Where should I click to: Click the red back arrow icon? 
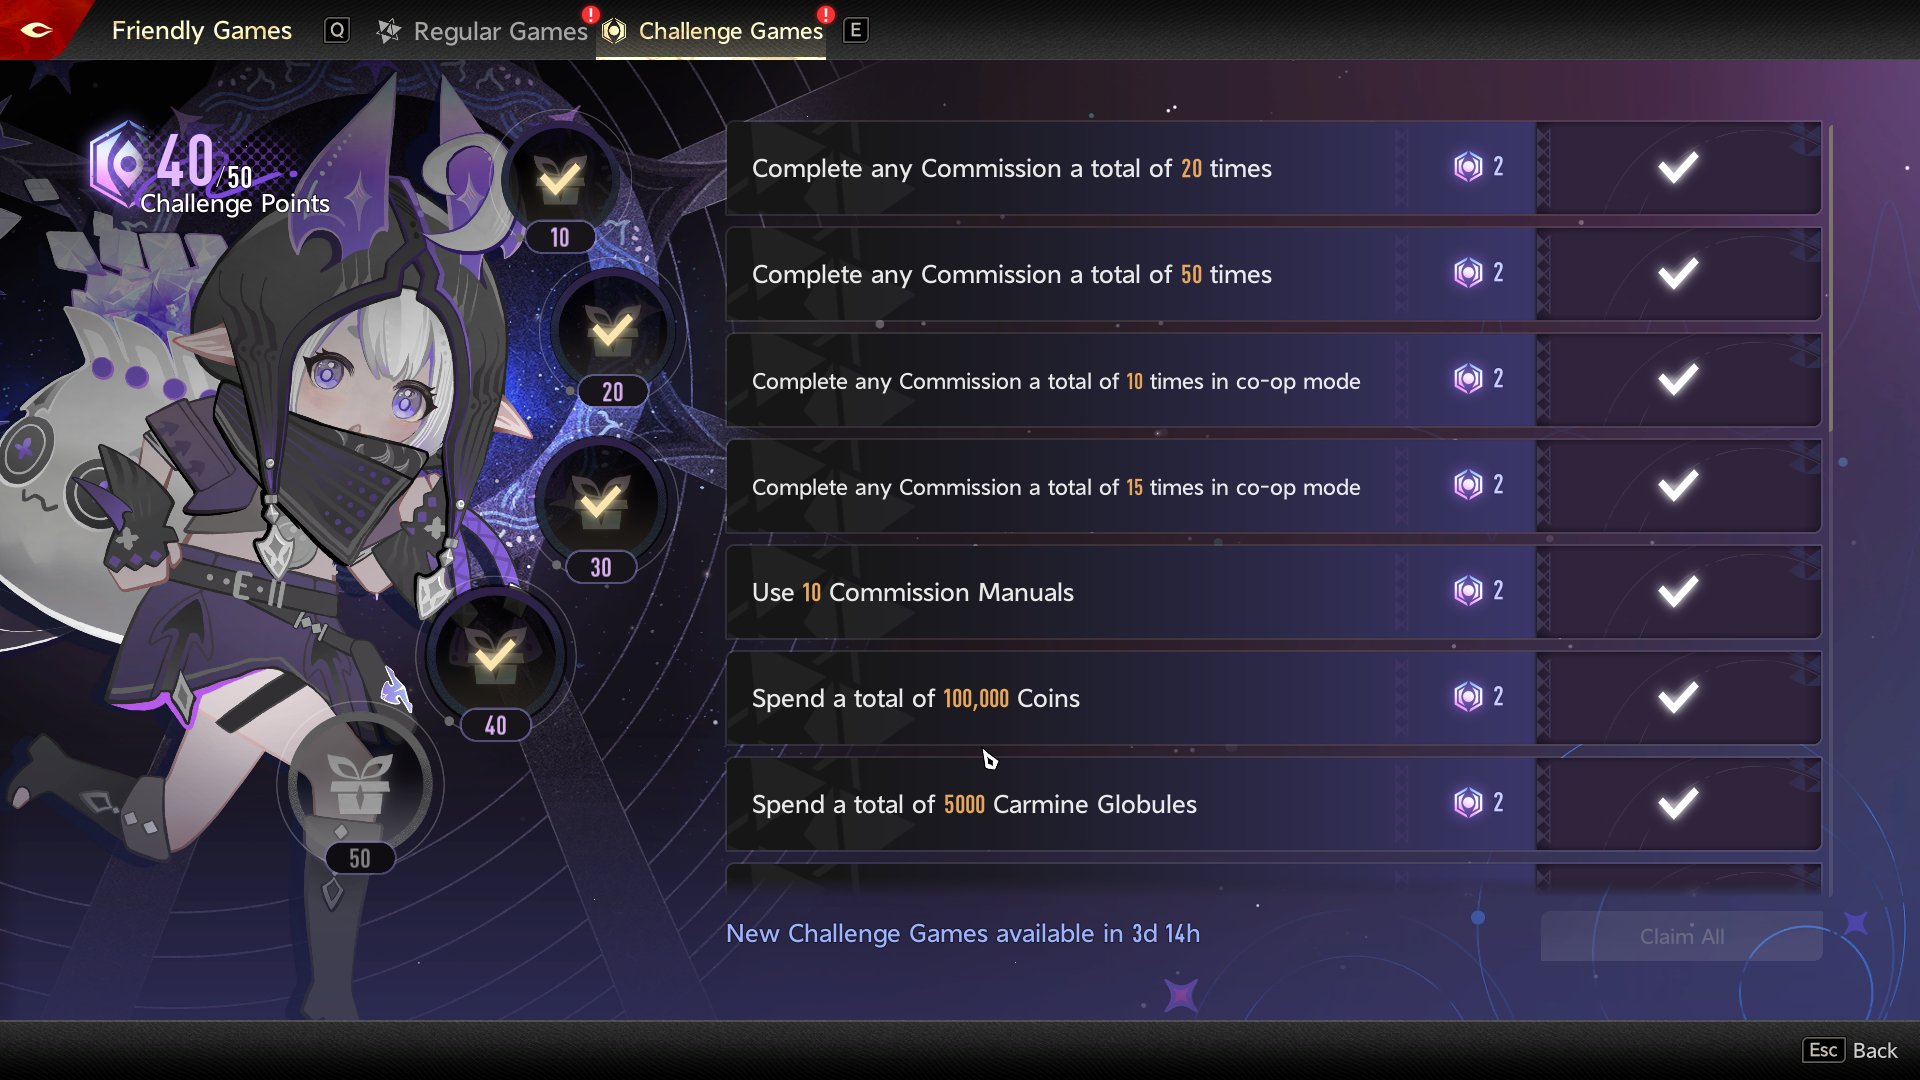point(36,30)
